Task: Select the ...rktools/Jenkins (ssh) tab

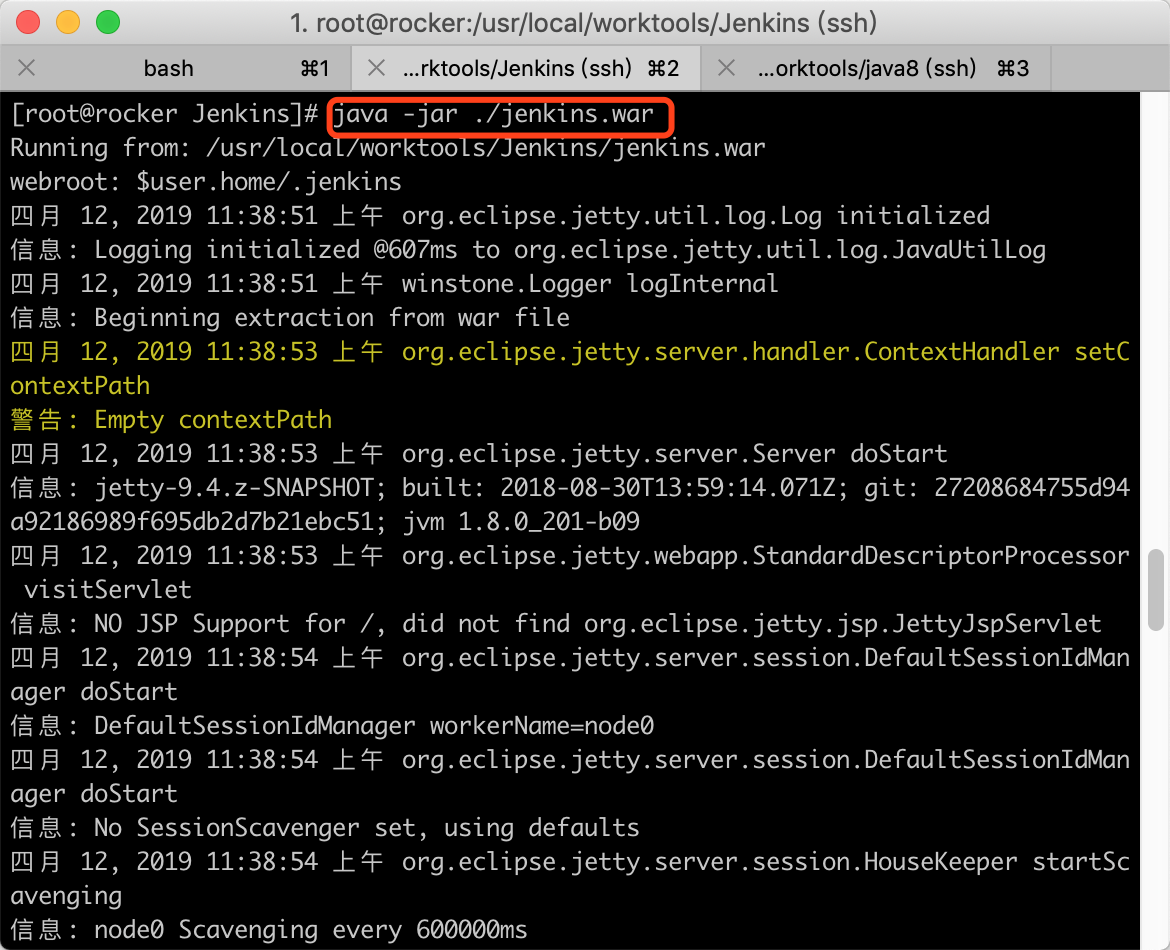Action: click(x=526, y=69)
